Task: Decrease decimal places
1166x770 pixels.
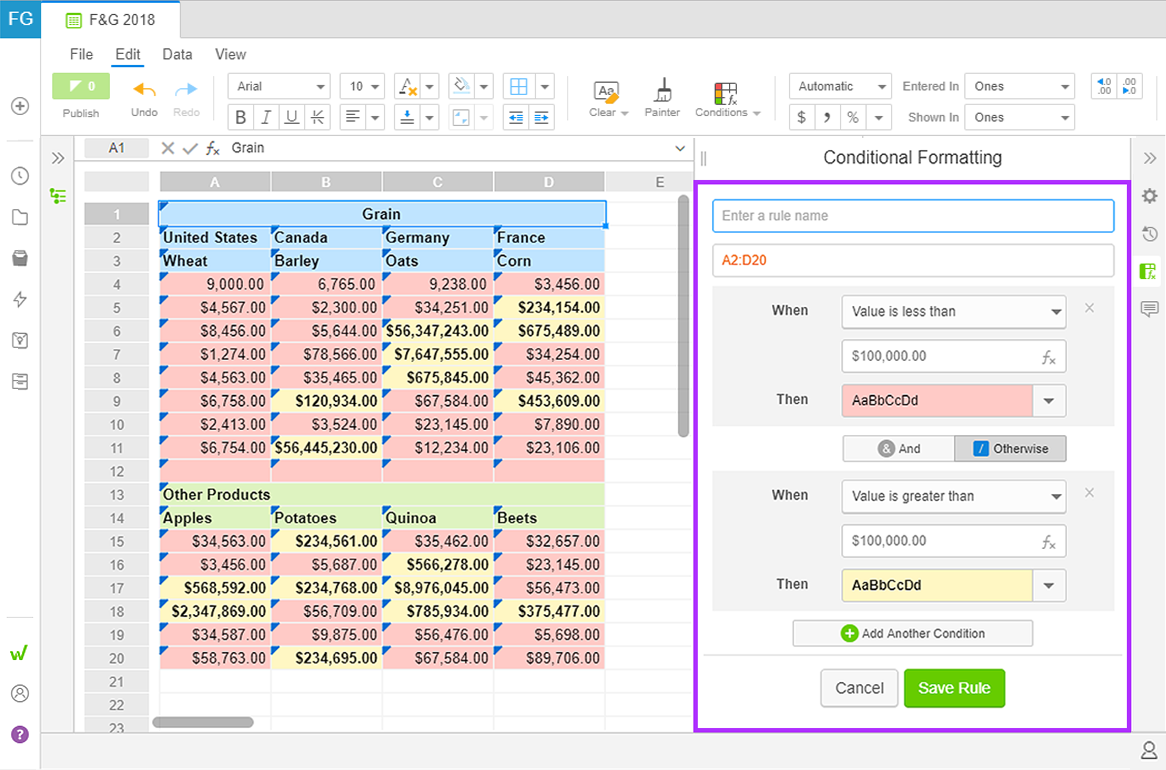Action: click(x=1104, y=86)
